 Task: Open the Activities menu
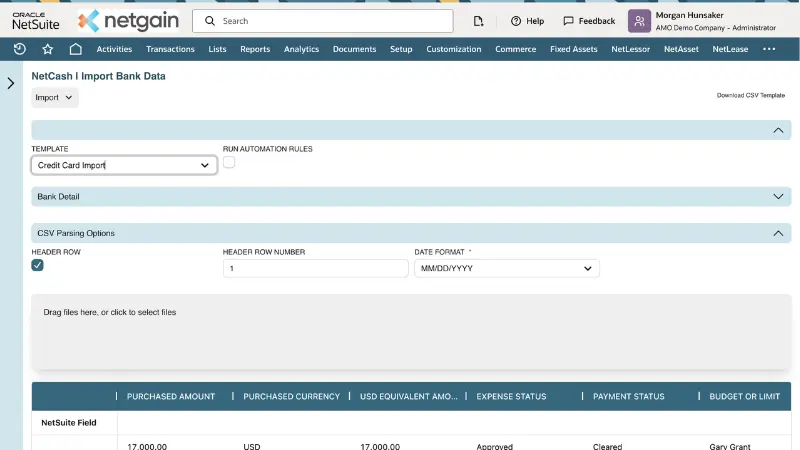click(x=114, y=49)
